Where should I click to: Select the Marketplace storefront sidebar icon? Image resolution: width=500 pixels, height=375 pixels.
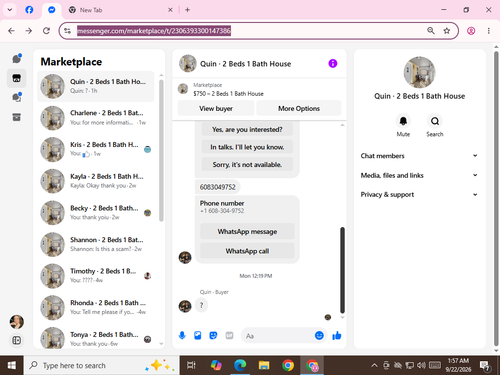coord(17,78)
